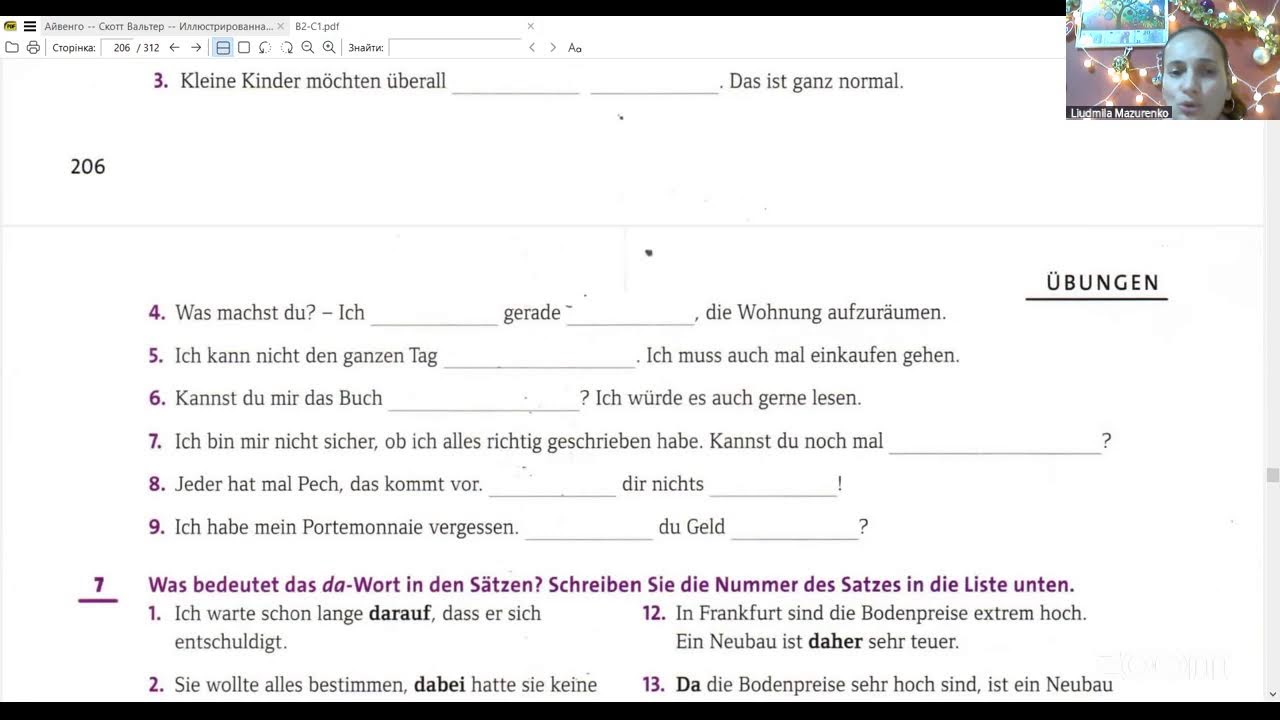This screenshot has width=1280, height=720.
Task: Click page number 206 printed in the document
Action: tap(88, 167)
